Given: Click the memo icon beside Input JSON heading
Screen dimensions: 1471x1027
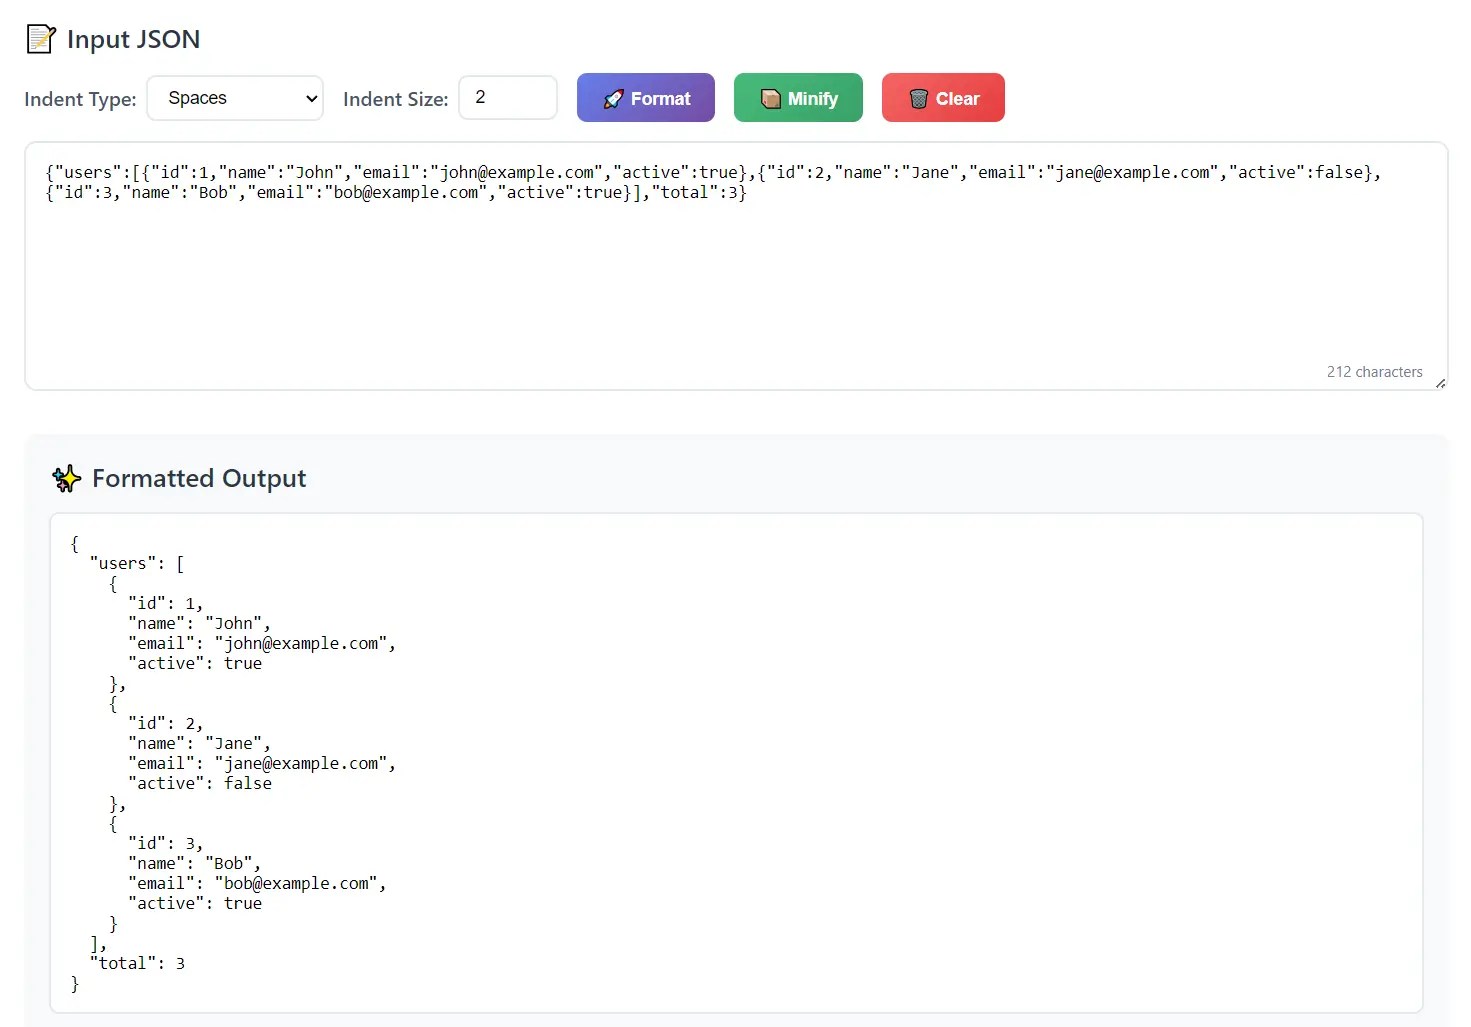Looking at the screenshot, I should (40, 38).
